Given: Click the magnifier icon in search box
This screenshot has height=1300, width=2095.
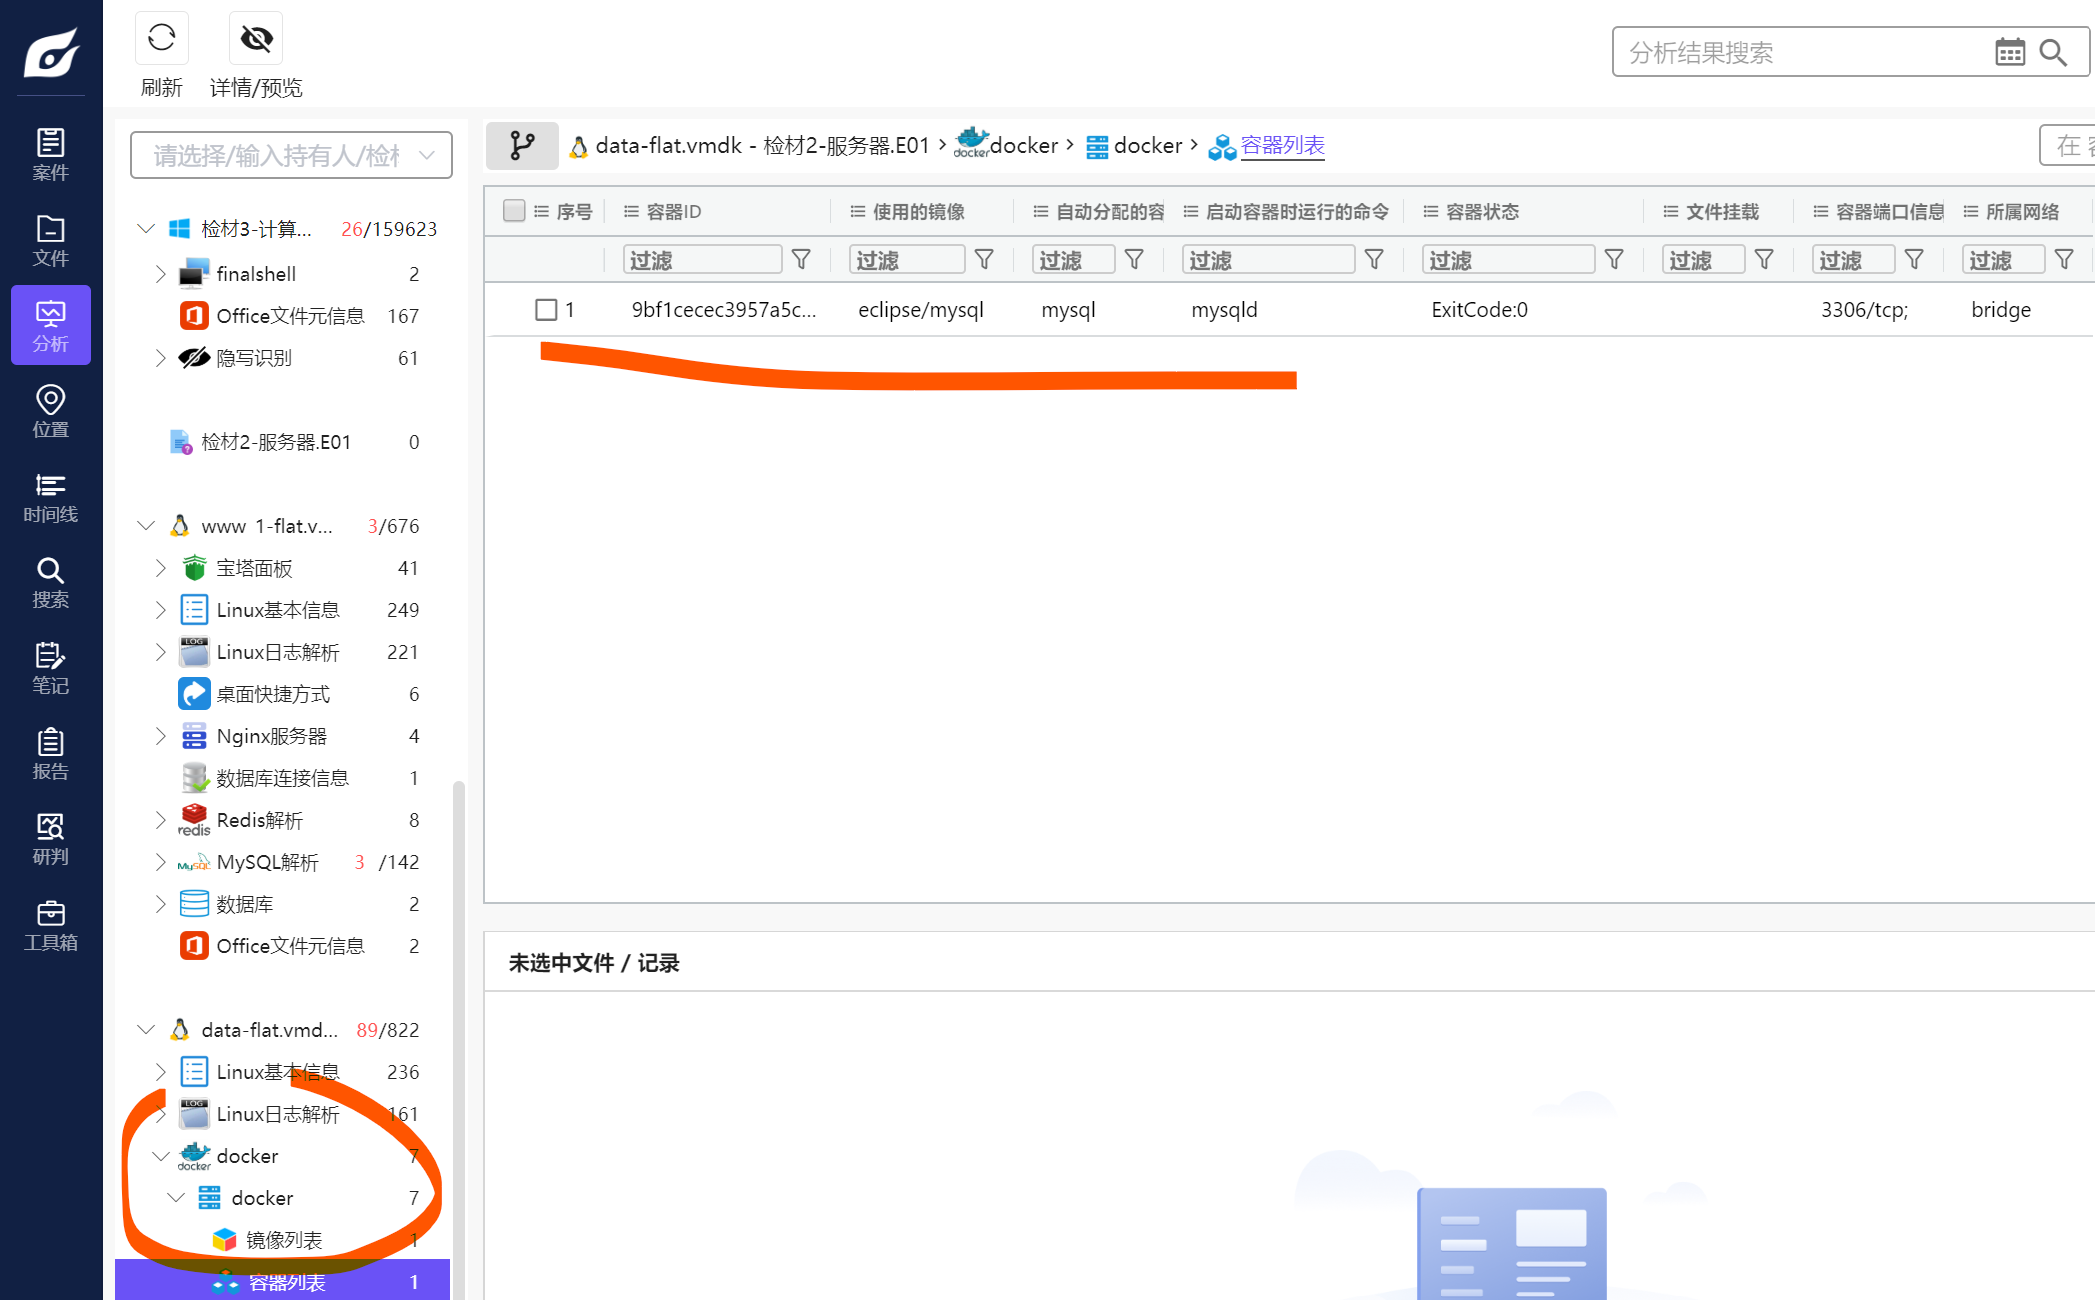Looking at the screenshot, I should coord(2053,52).
